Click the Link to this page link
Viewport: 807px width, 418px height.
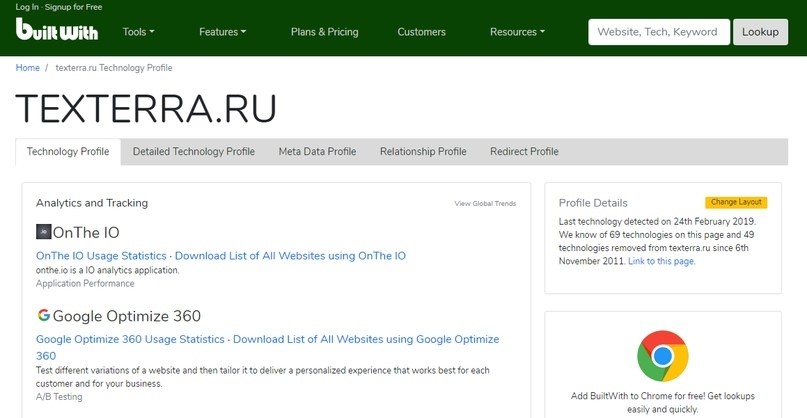tap(660, 261)
